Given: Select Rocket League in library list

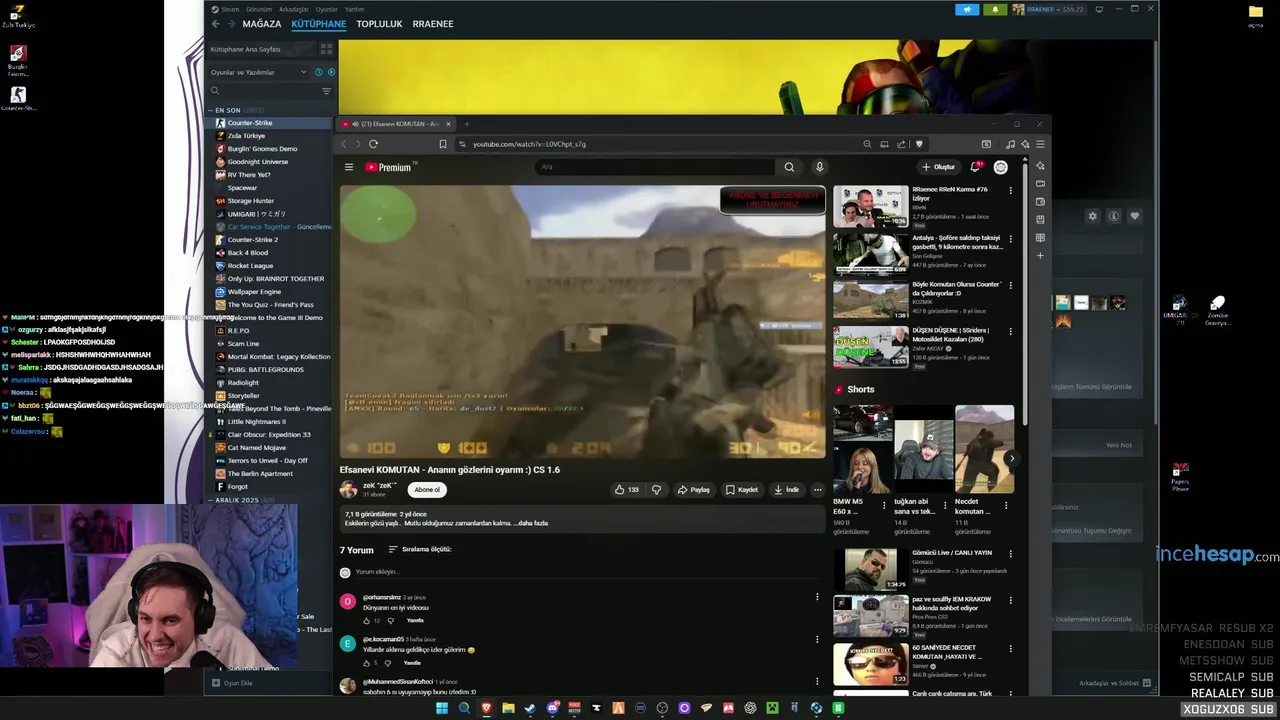Looking at the screenshot, I should pyautogui.click(x=250, y=266).
